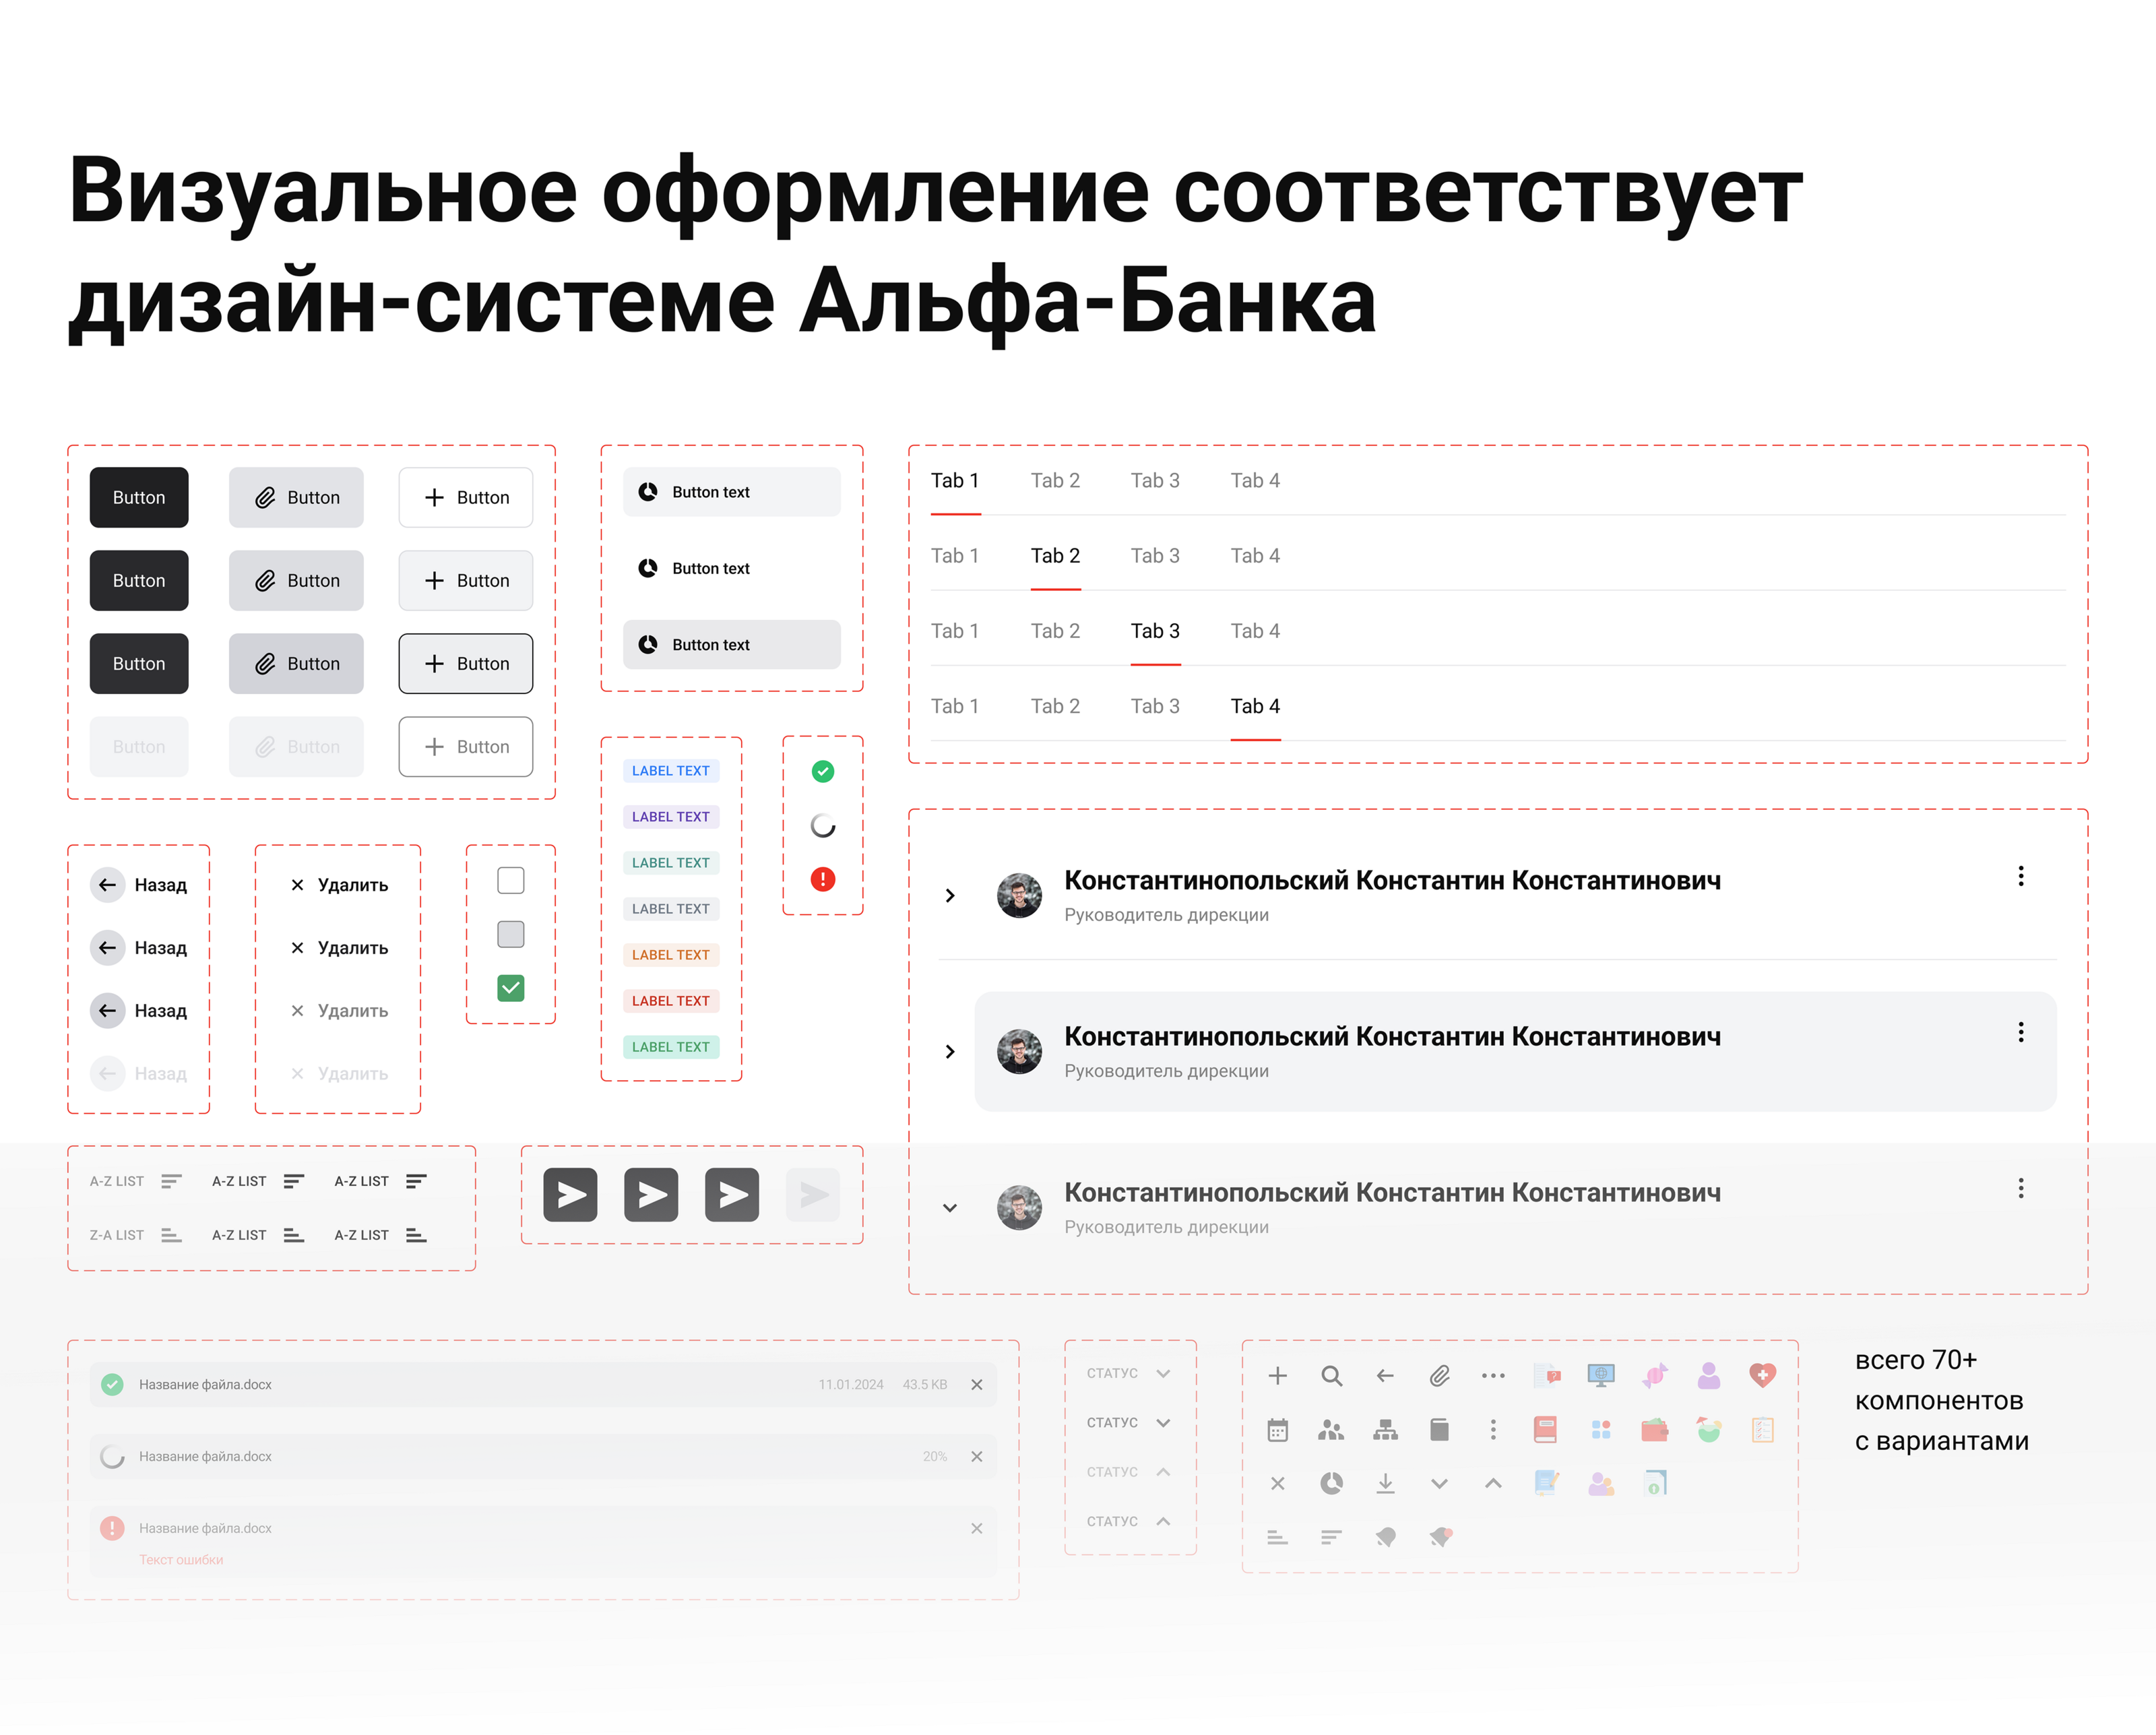
Task: Click the org chart hierarchy icon
Action: coord(1385,1430)
